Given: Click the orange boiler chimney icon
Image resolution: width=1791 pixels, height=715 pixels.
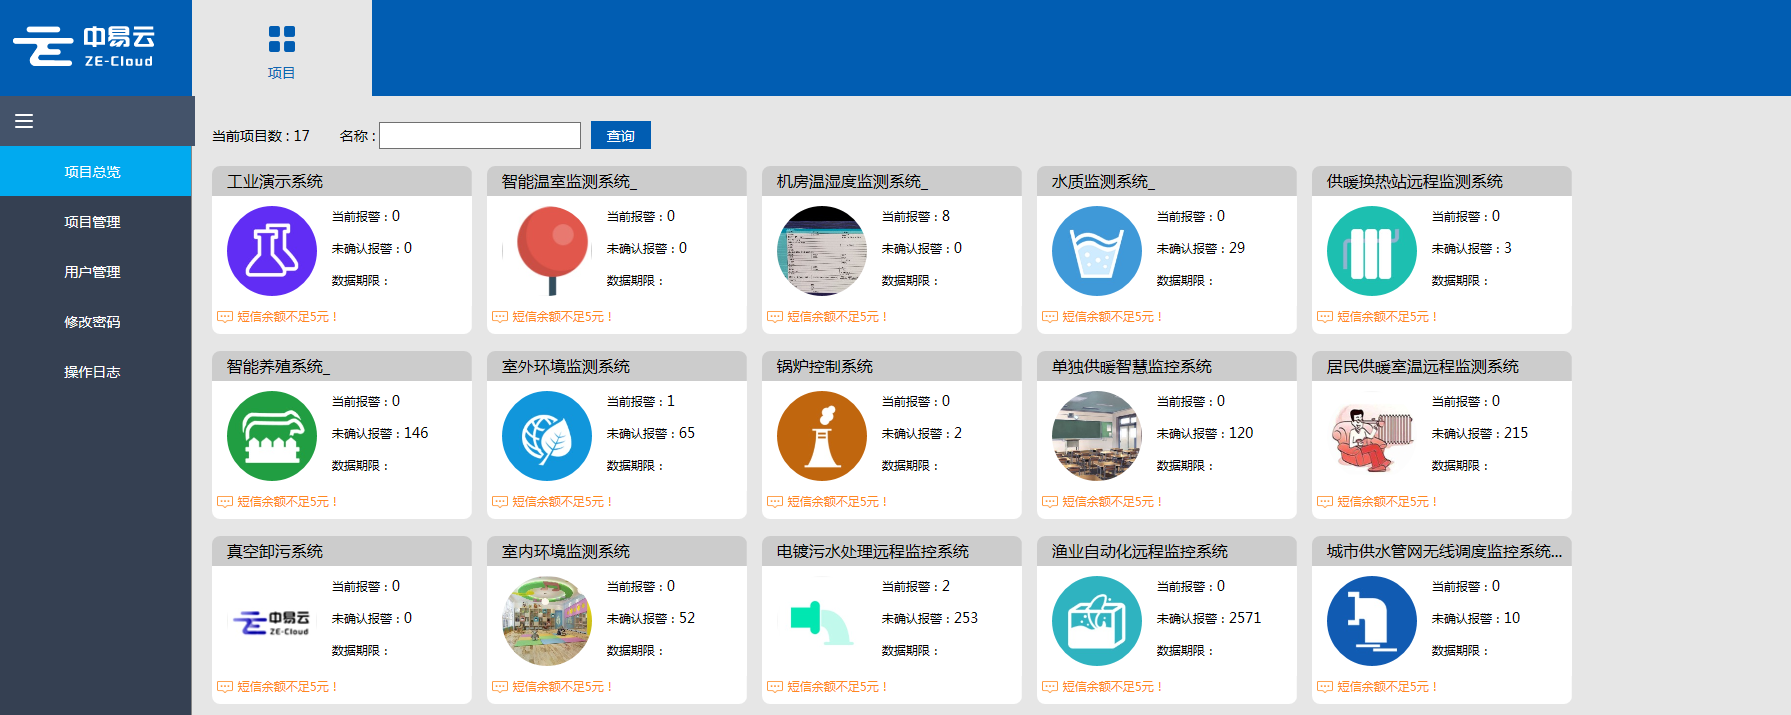Looking at the screenshot, I should point(821,436).
